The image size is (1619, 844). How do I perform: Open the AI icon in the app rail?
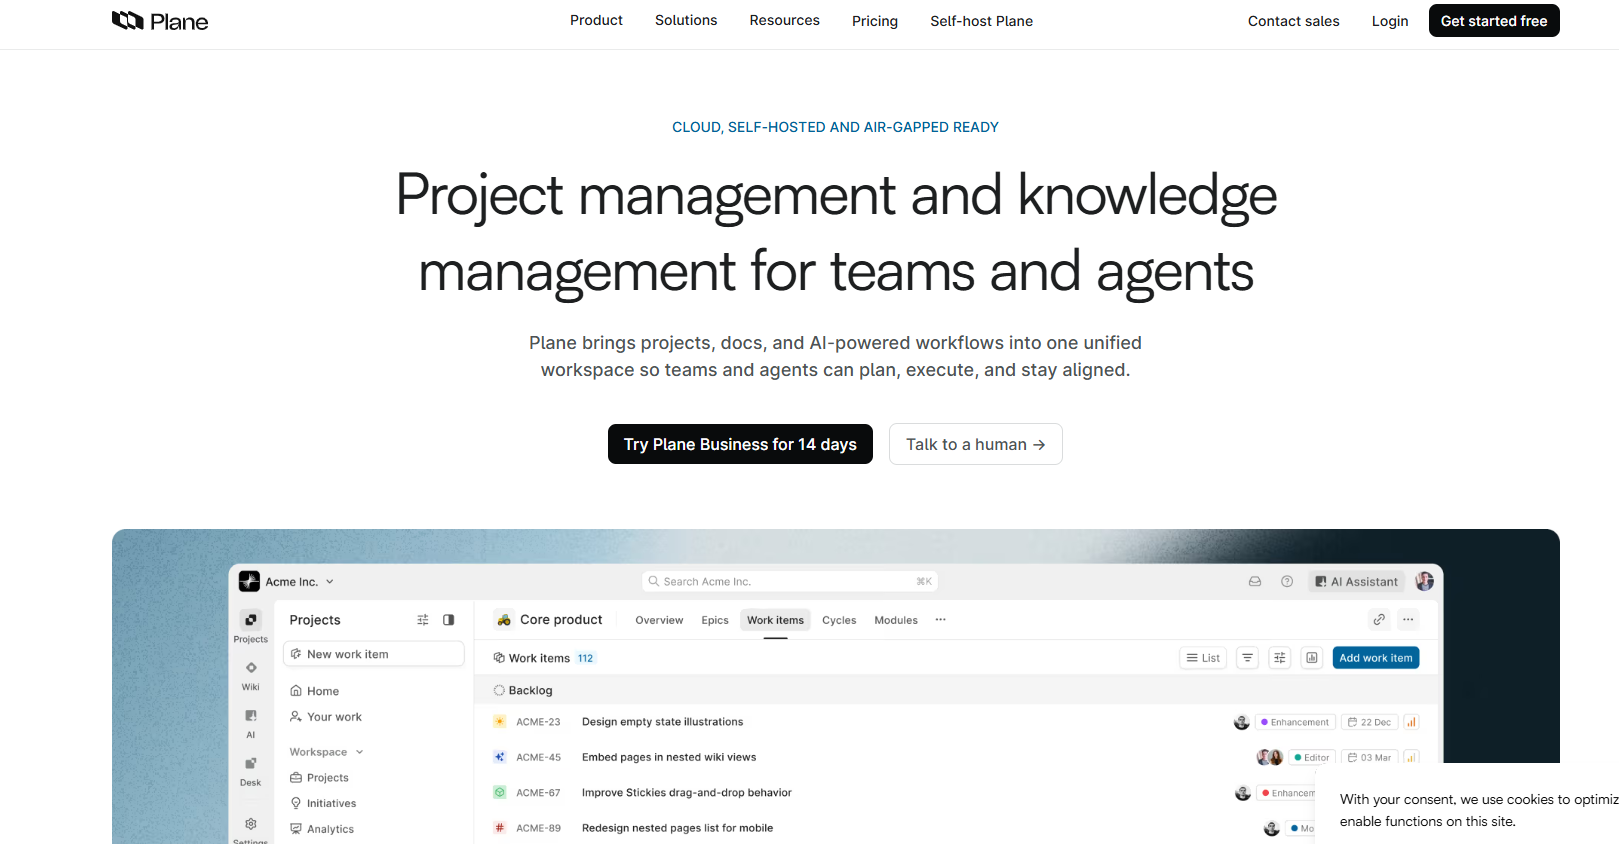pyautogui.click(x=251, y=716)
